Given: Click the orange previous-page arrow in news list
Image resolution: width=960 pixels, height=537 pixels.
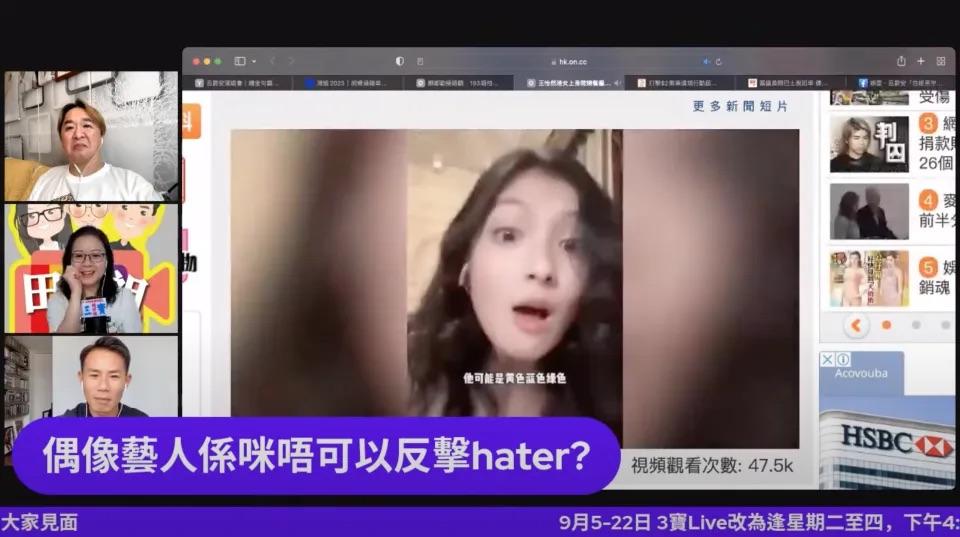Looking at the screenshot, I should [x=856, y=325].
